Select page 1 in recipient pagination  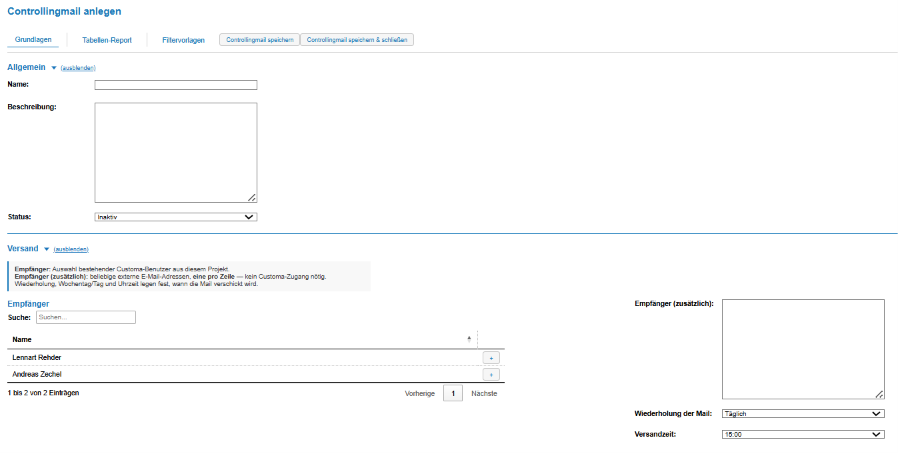point(452,393)
